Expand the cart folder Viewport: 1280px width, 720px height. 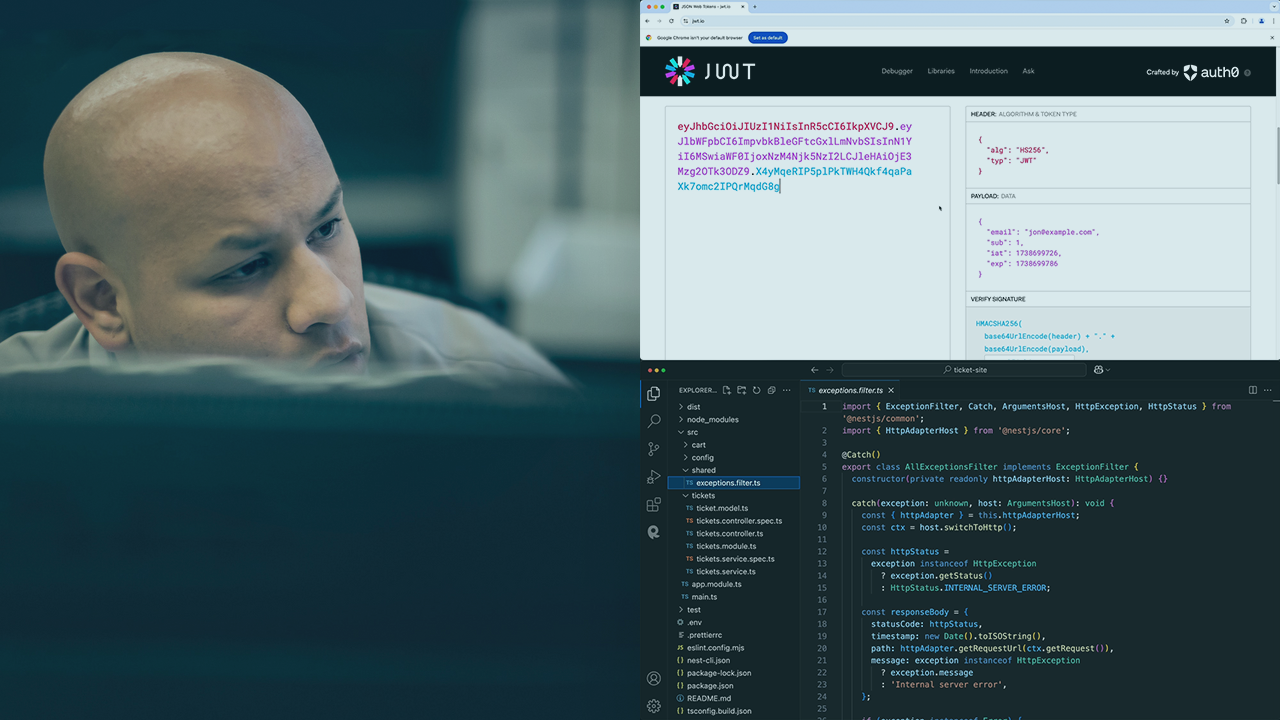[698, 445]
